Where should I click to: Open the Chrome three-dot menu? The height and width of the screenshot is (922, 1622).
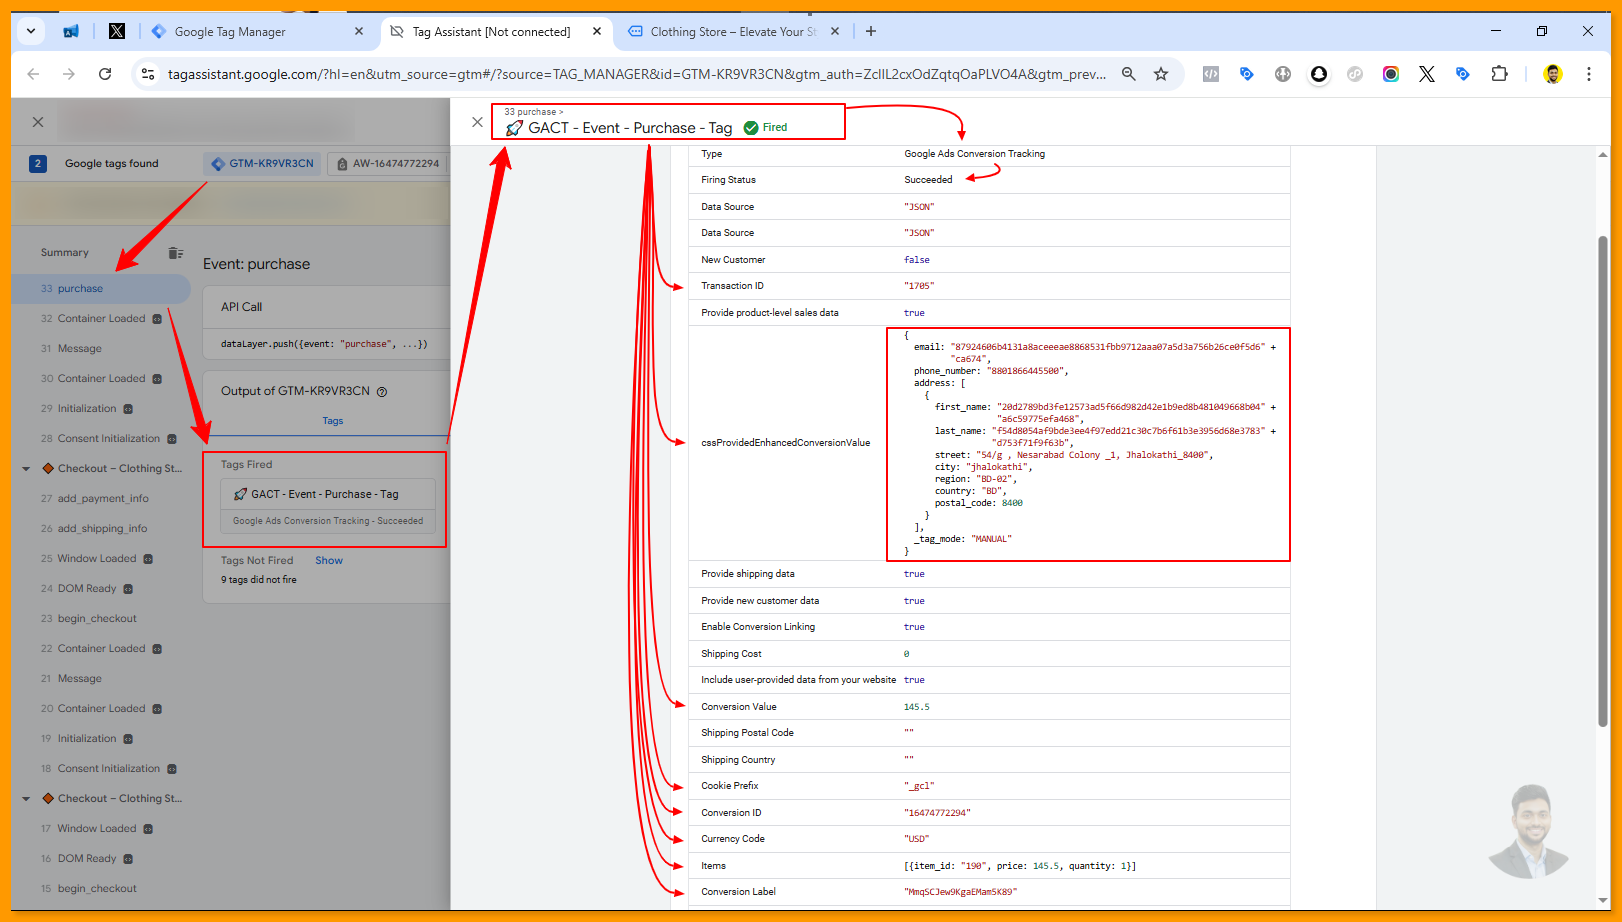pos(1588,74)
